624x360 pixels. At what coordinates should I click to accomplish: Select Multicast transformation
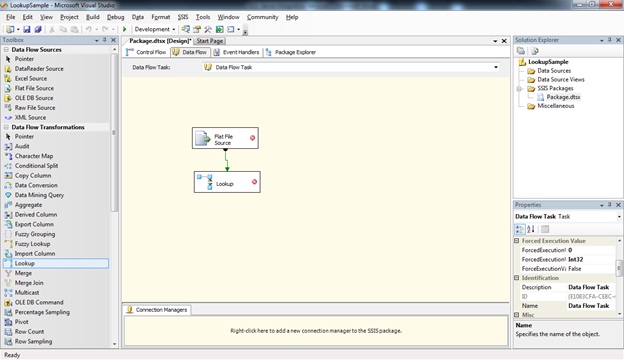27,292
